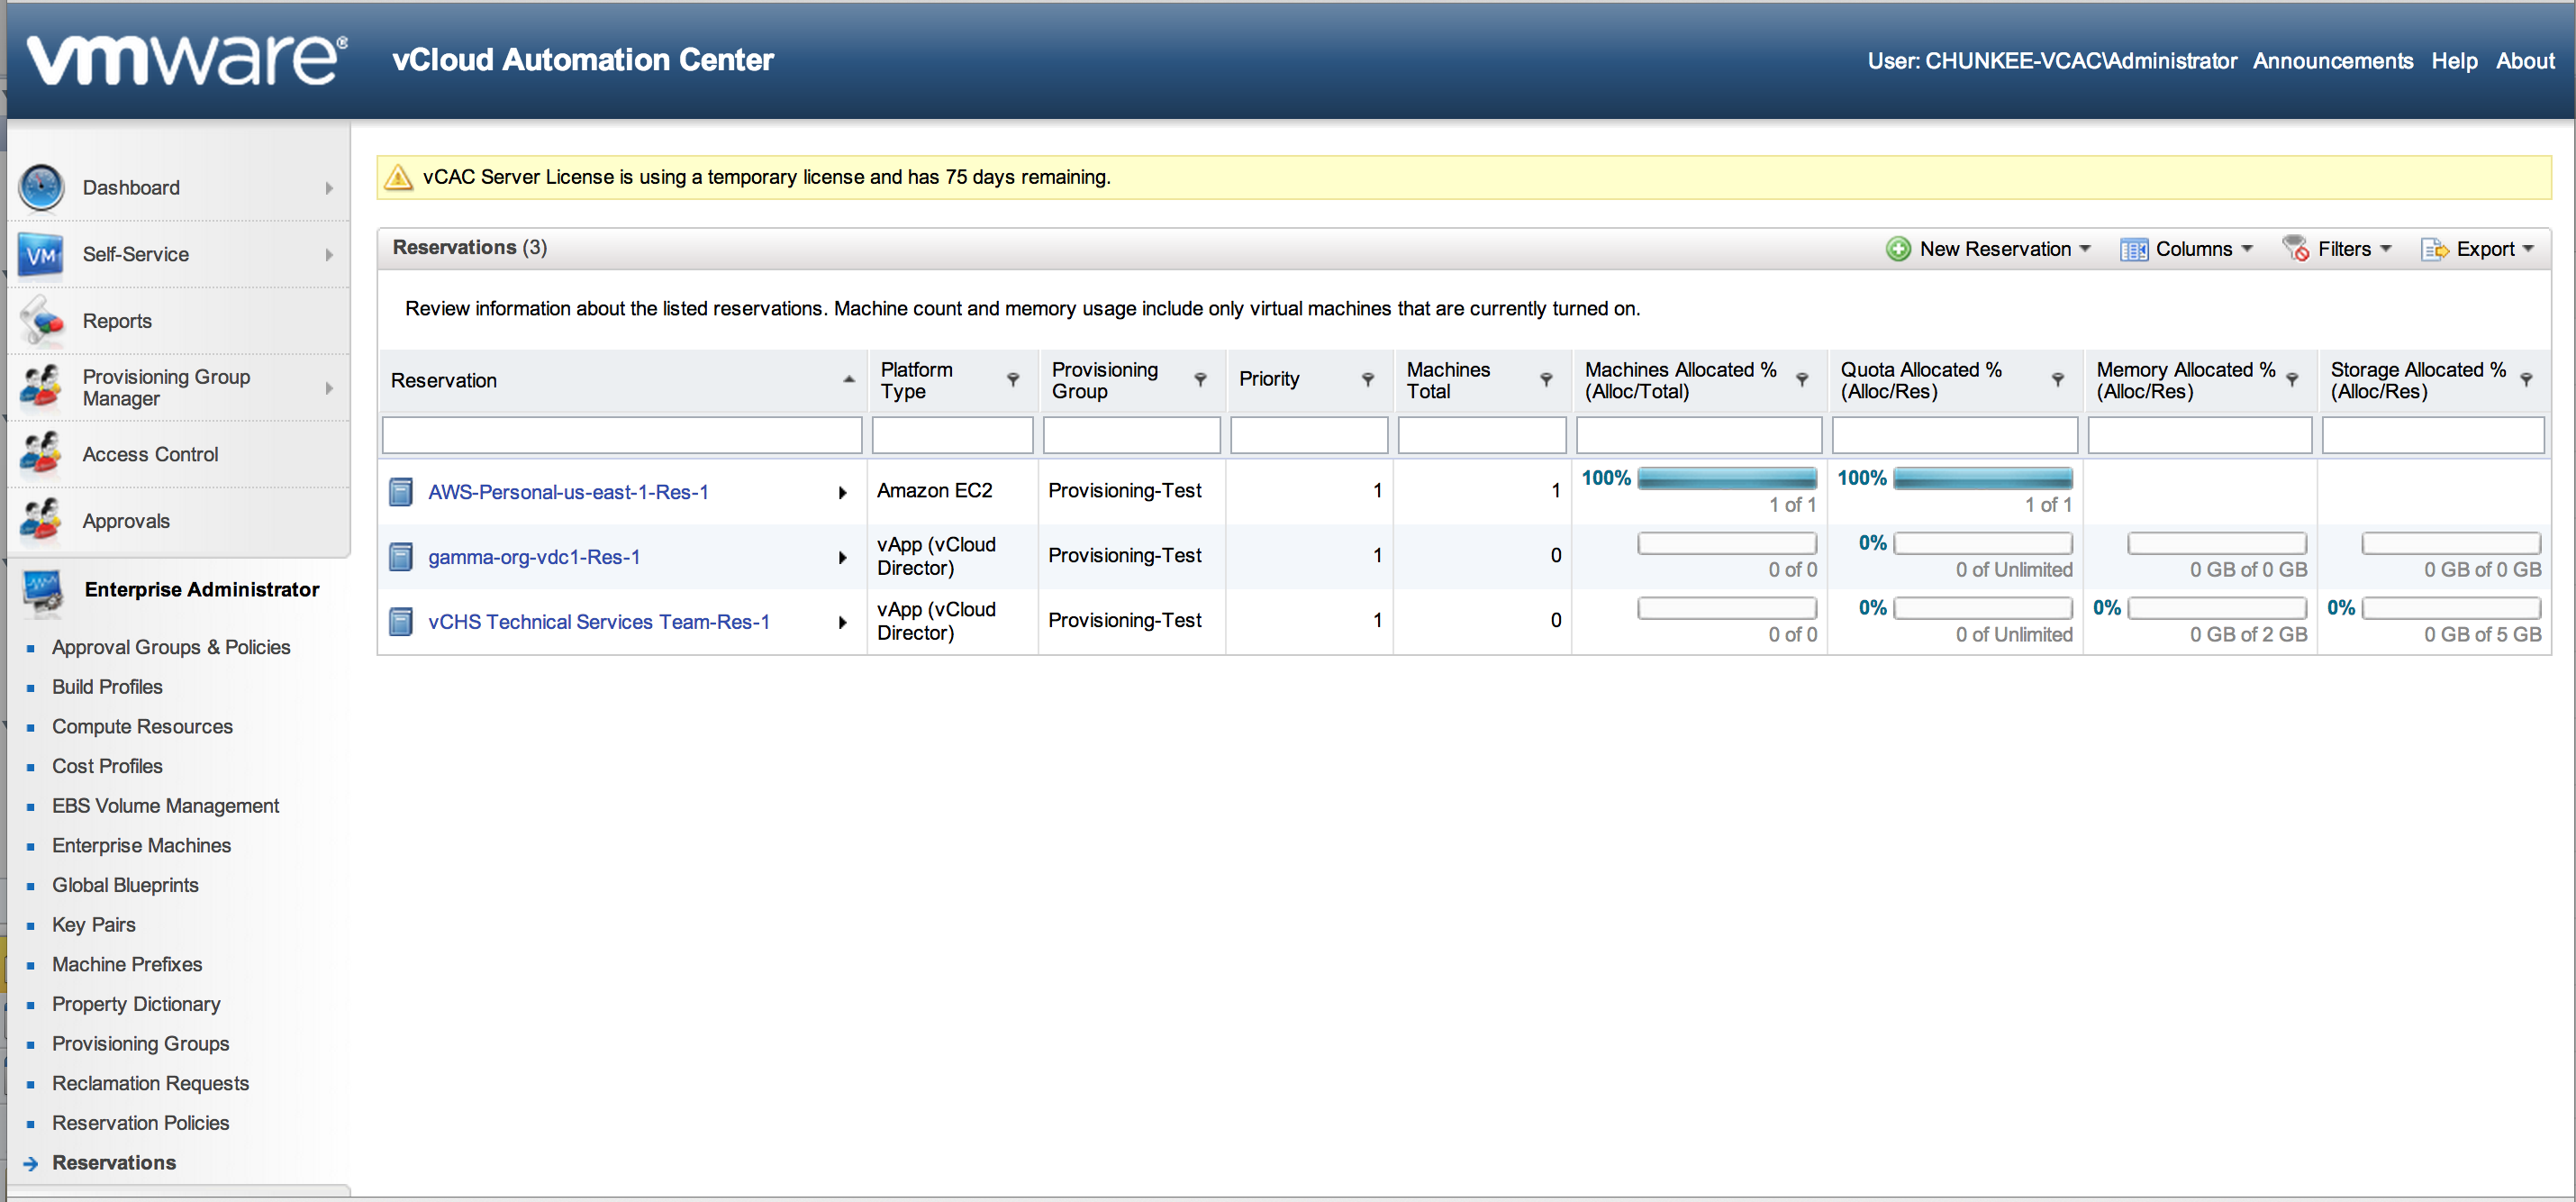Image resolution: width=2576 pixels, height=1202 pixels.
Task: Select Reservation Policies menu item
Action: tap(140, 1122)
